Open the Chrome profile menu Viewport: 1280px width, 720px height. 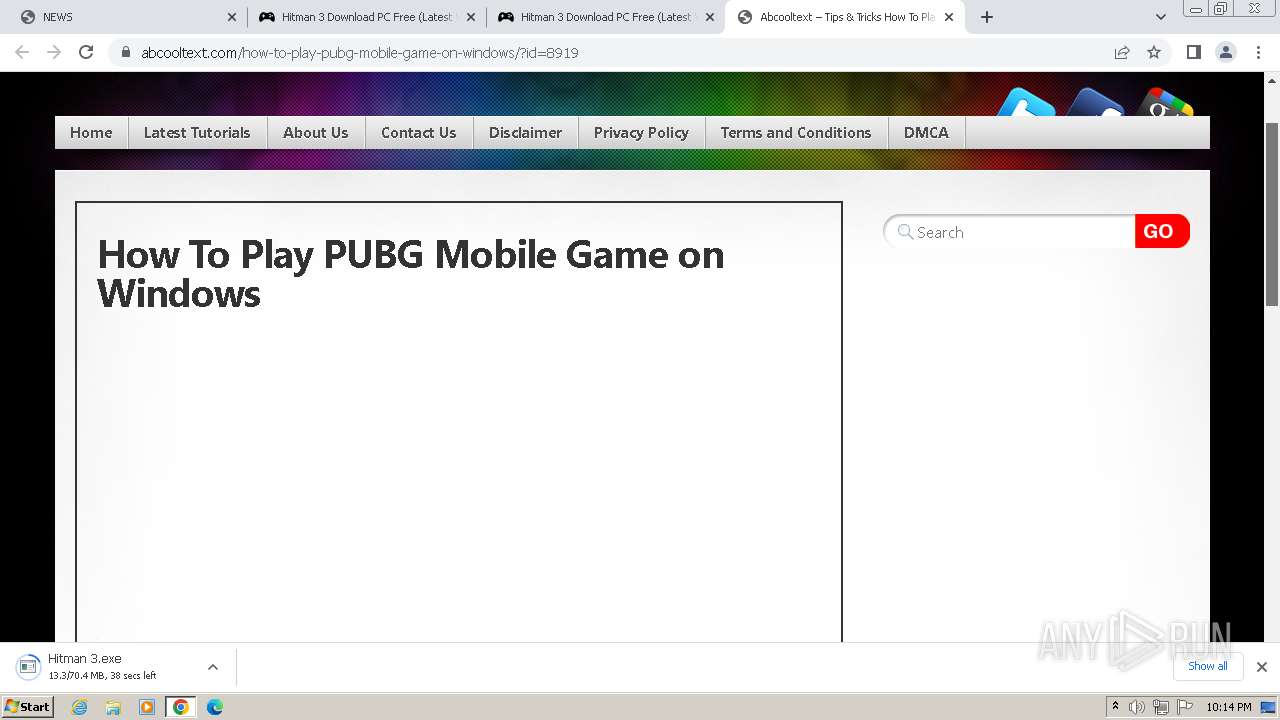[x=1225, y=52]
